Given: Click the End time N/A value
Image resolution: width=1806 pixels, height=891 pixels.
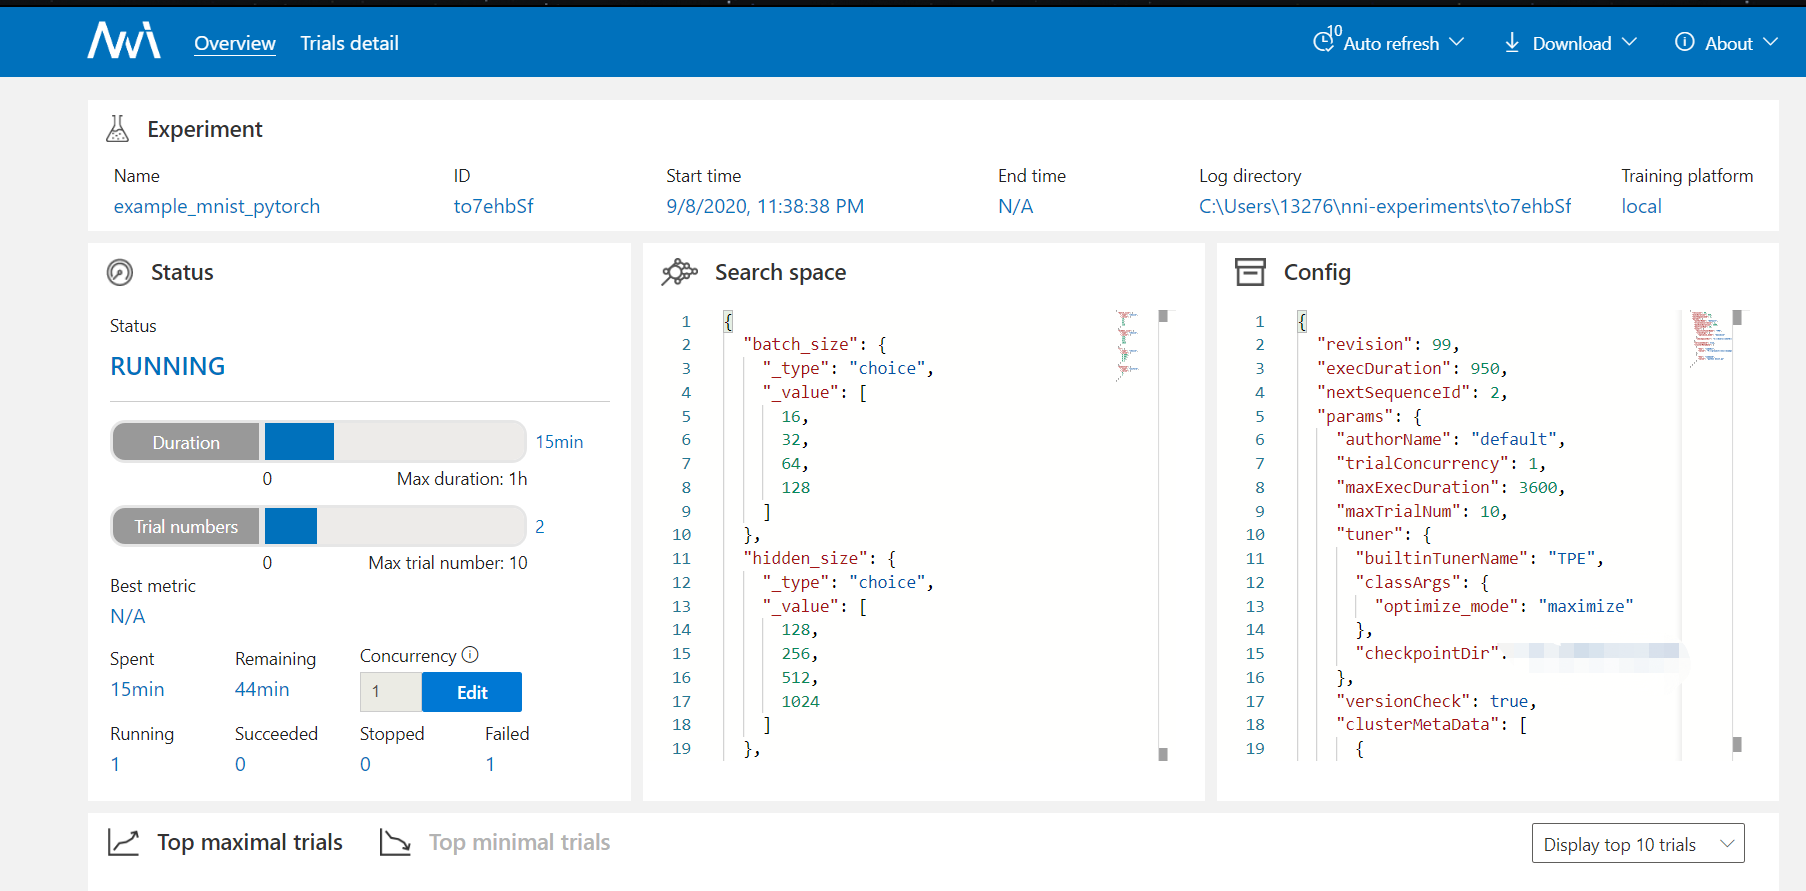Looking at the screenshot, I should click(x=1015, y=206).
